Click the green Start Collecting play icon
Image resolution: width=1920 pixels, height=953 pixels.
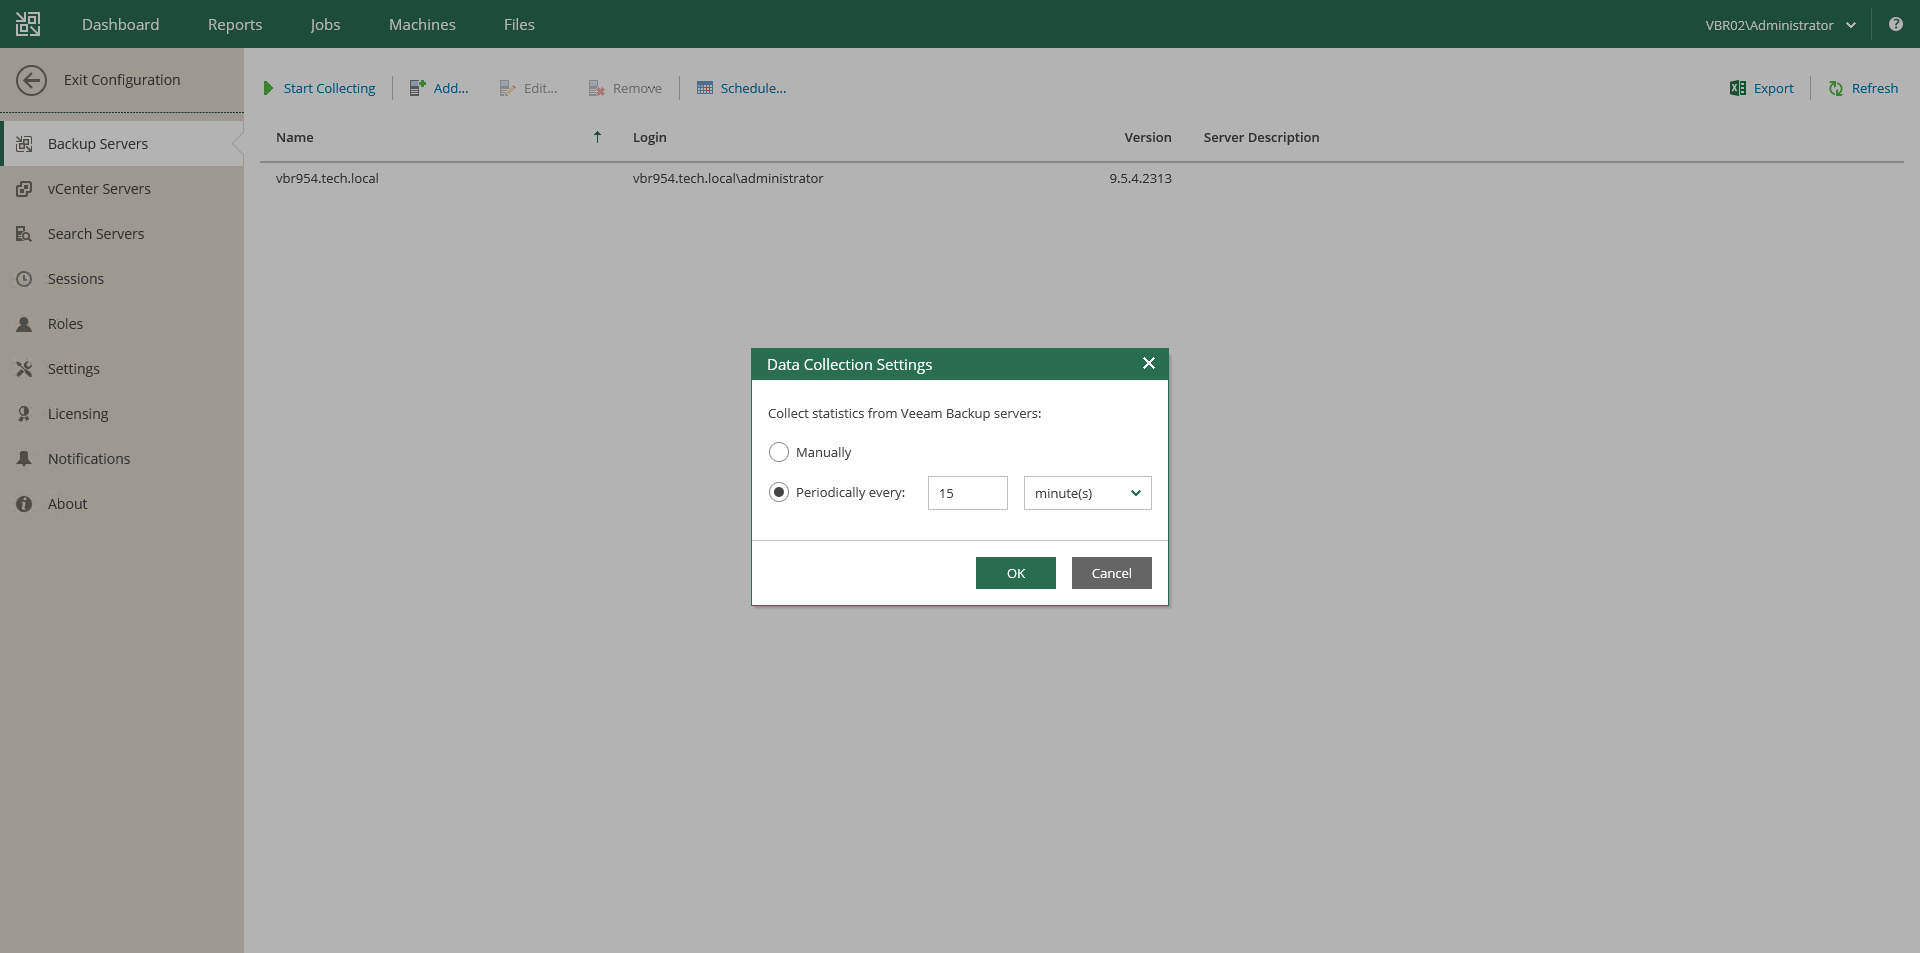[268, 88]
